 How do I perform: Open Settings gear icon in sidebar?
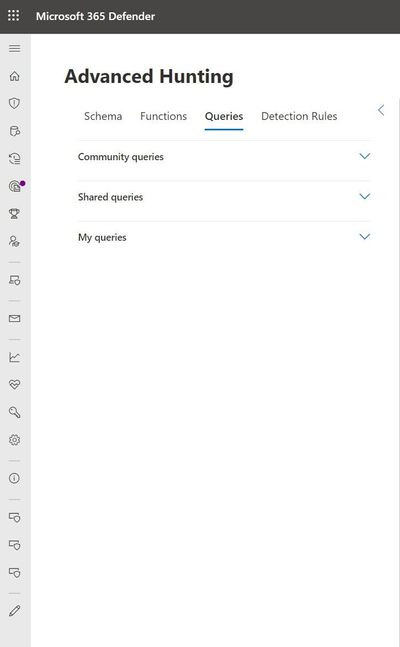tap(14, 440)
